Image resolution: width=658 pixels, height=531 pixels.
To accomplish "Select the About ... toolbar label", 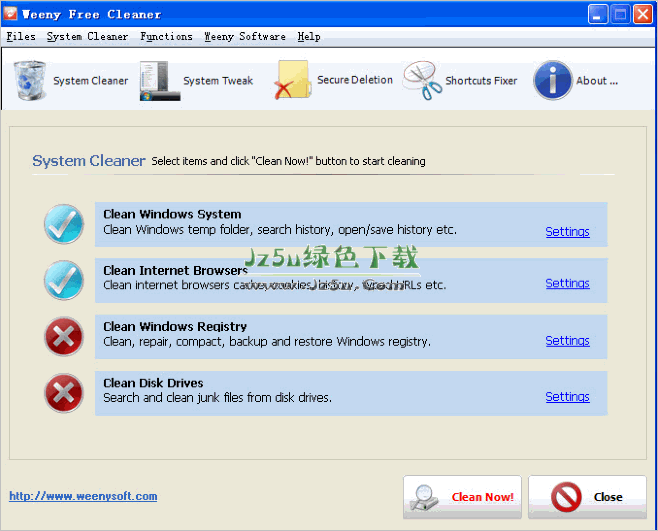I will [597, 81].
